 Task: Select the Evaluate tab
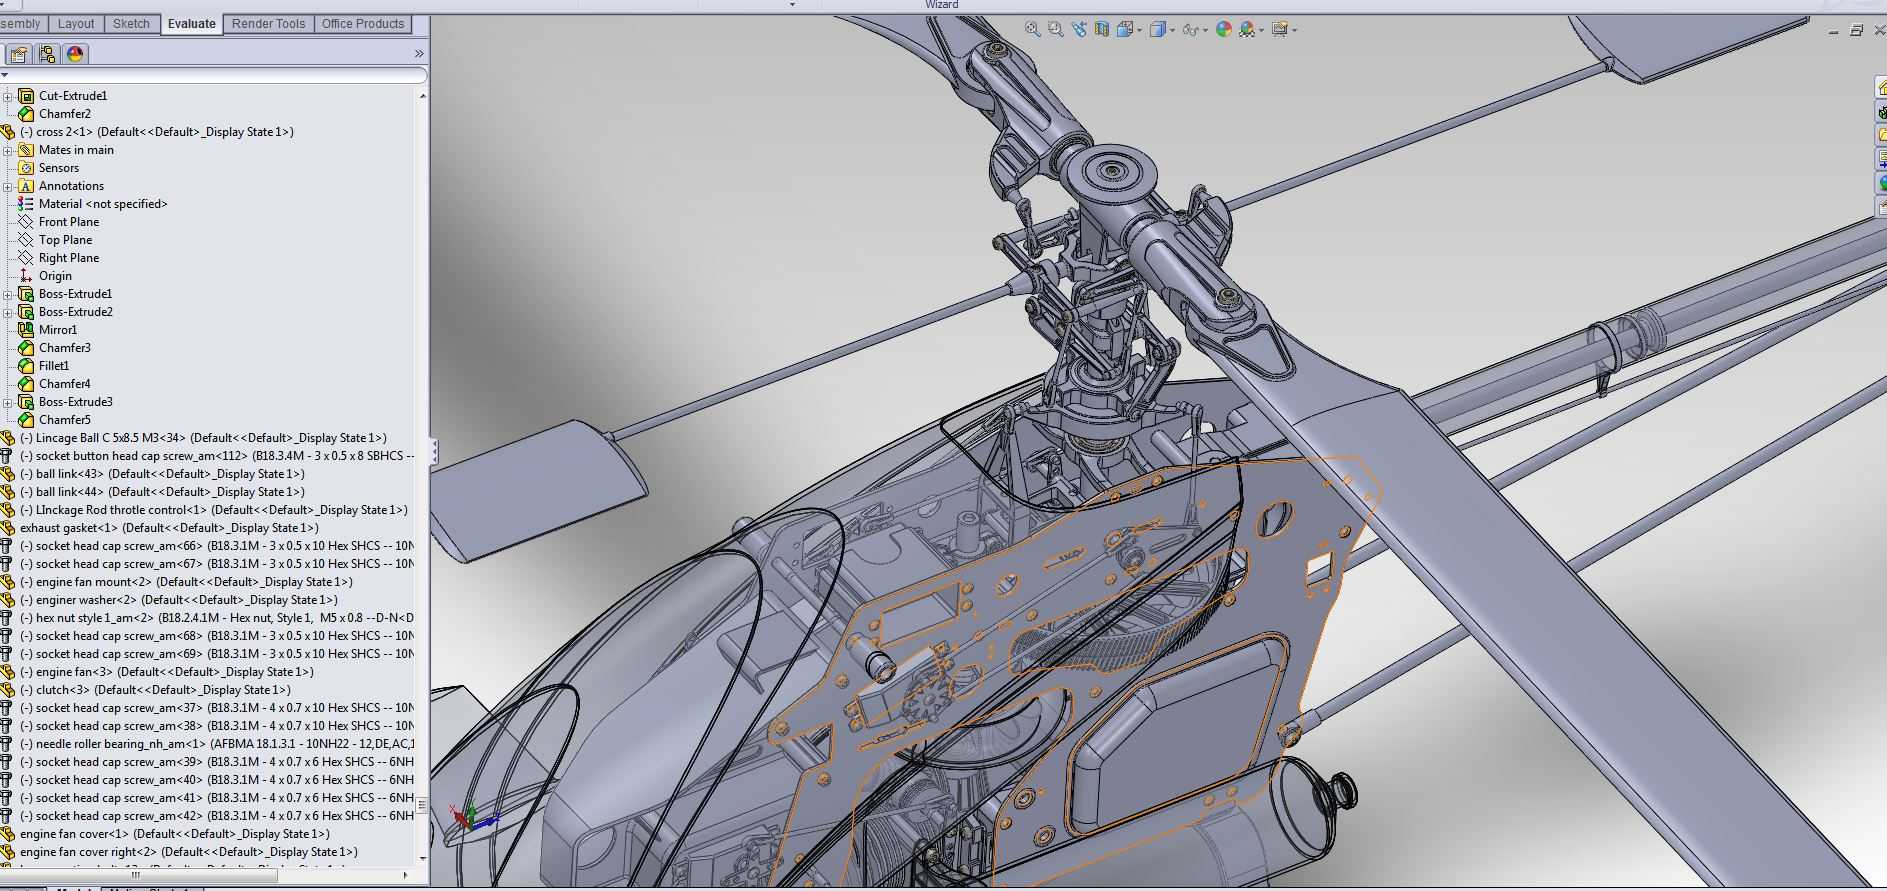coord(191,24)
